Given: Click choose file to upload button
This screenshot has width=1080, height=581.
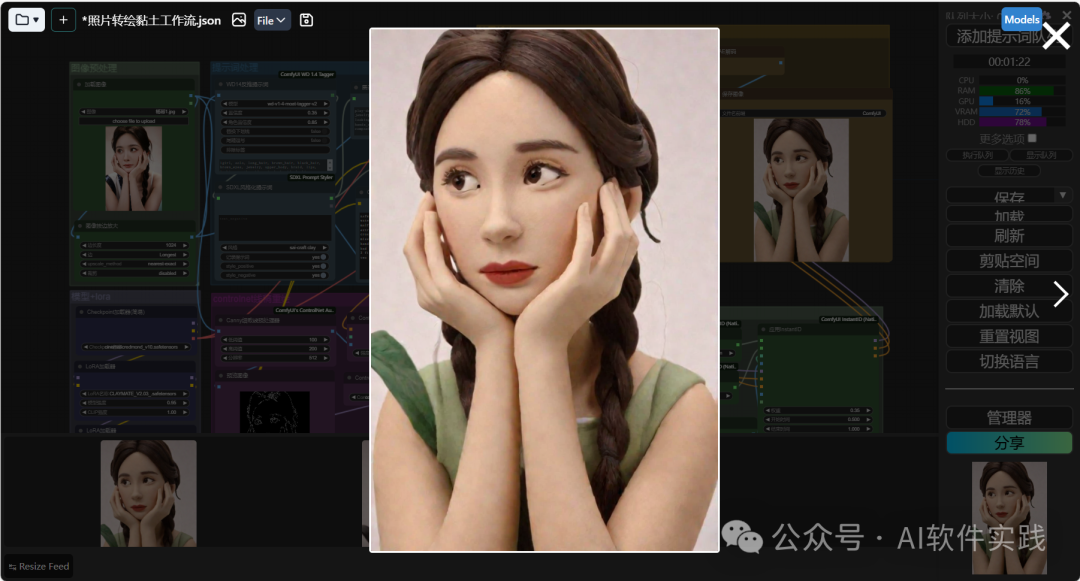Looking at the screenshot, I should click(x=134, y=121).
